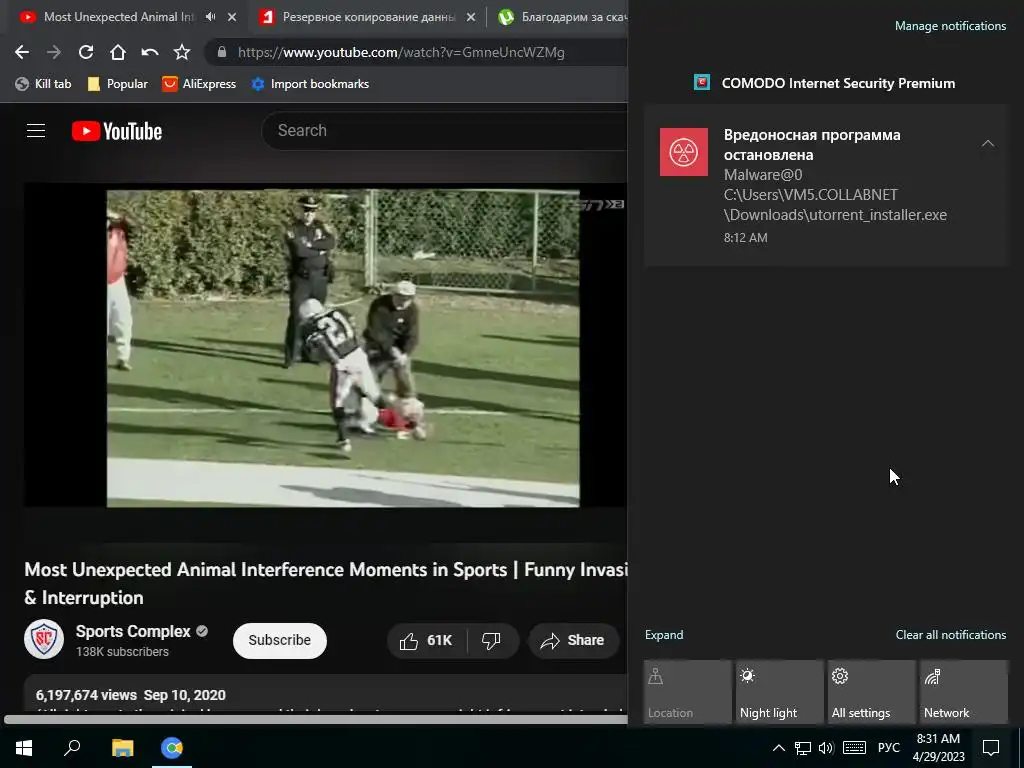Open the Network quick action
The height and width of the screenshot is (768, 1024).
tap(964, 692)
